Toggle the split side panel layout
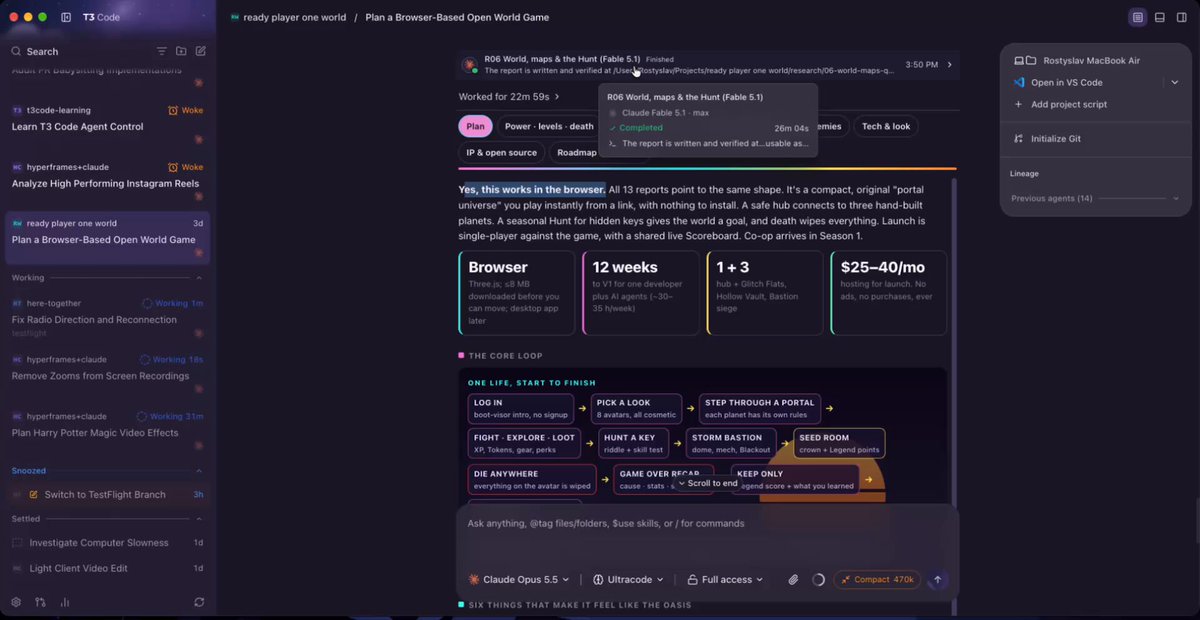 (x=1181, y=17)
